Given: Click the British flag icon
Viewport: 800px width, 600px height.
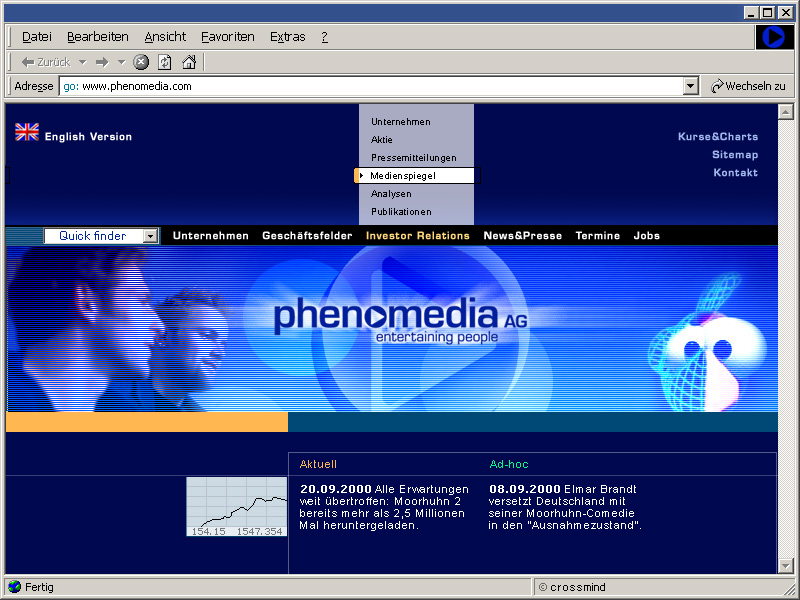Looking at the screenshot, I should (27, 132).
